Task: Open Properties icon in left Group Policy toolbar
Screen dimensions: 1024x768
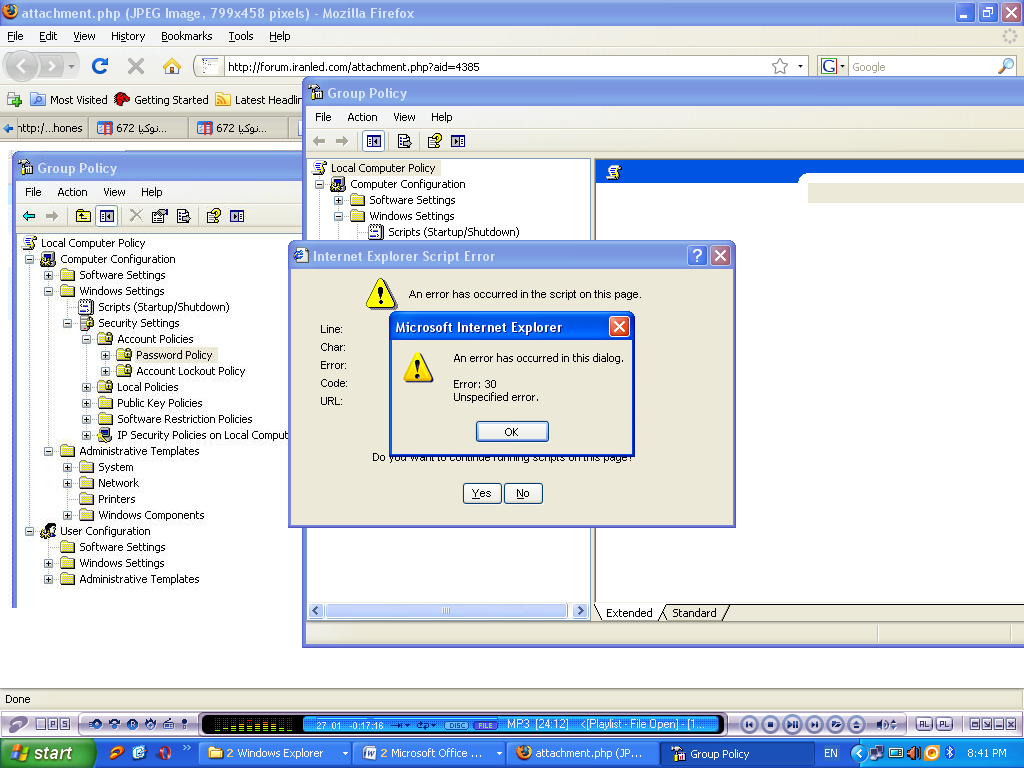Action: coord(160,216)
